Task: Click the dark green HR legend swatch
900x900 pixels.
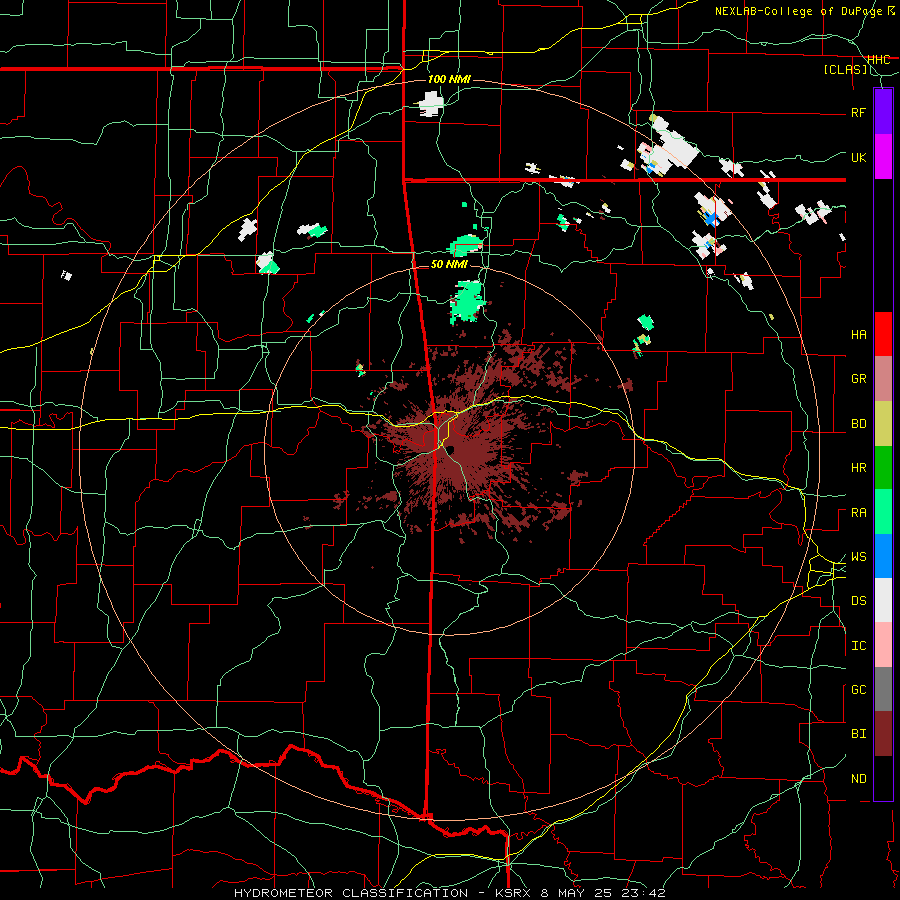Action: point(883,468)
